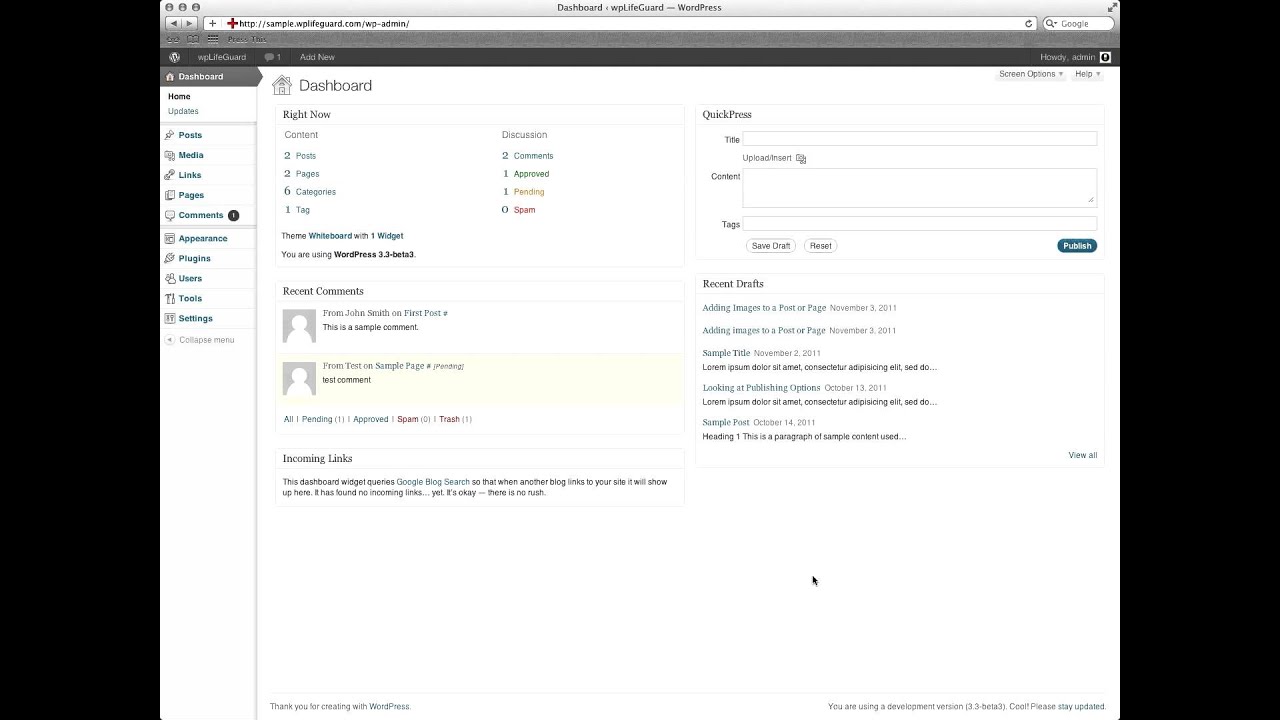Click the Test commenter's avatar
The width and height of the screenshot is (1280, 720).
click(299, 379)
